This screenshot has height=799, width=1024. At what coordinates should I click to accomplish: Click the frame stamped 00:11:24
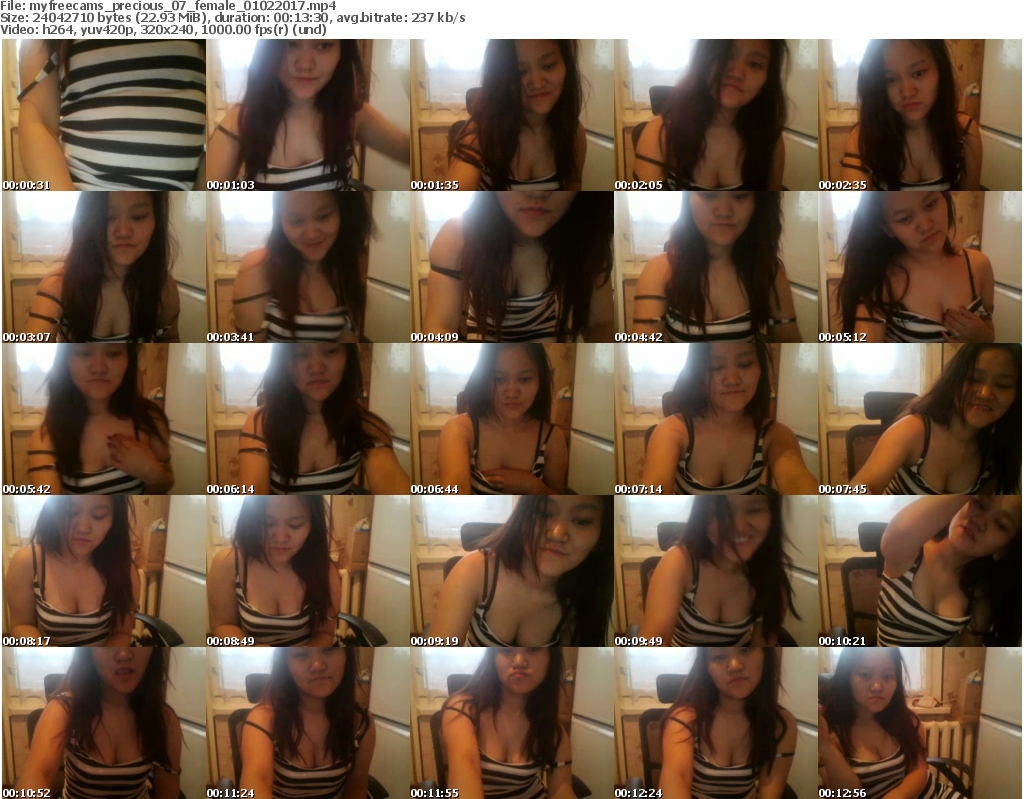(308, 723)
